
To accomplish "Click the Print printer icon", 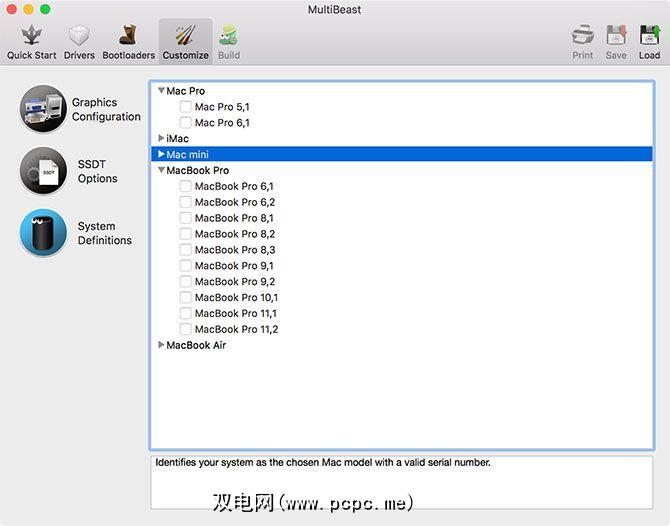I will pos(583,37).
